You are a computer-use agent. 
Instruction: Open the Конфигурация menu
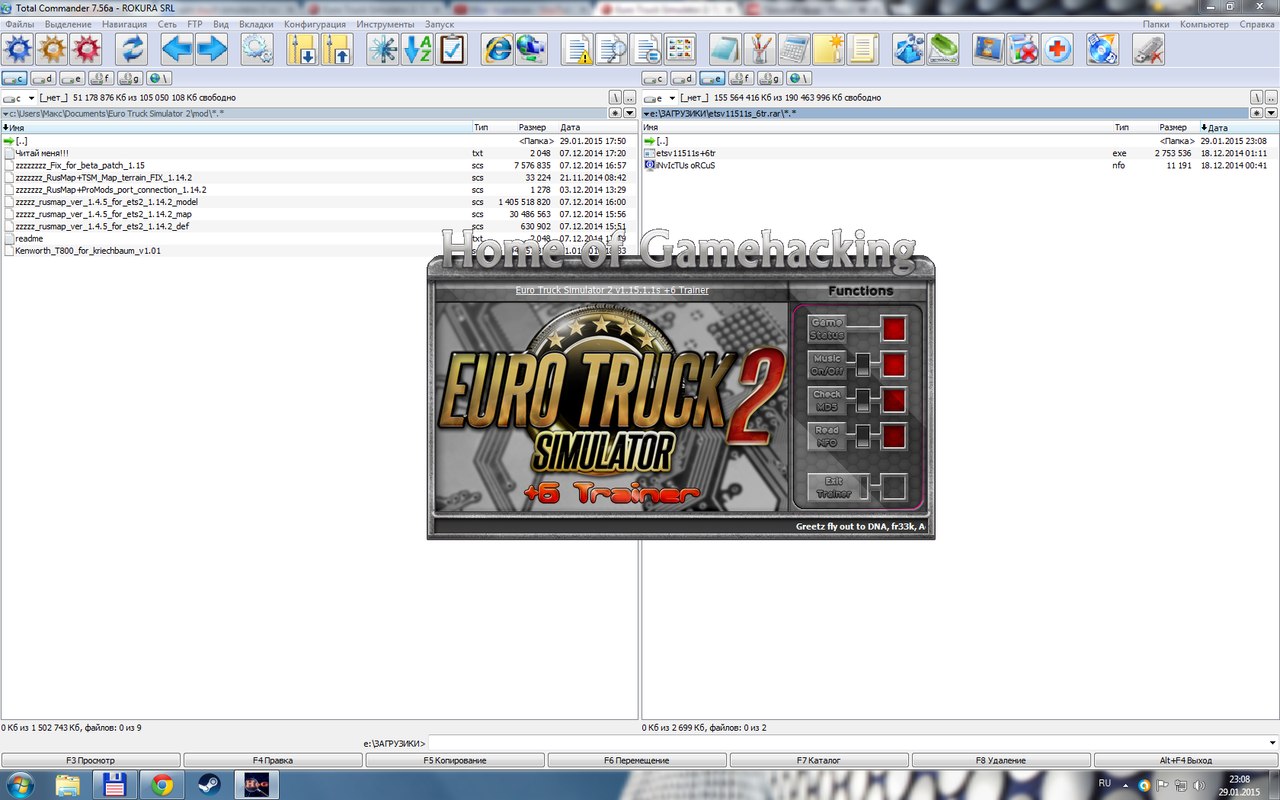tap(315, 24)
